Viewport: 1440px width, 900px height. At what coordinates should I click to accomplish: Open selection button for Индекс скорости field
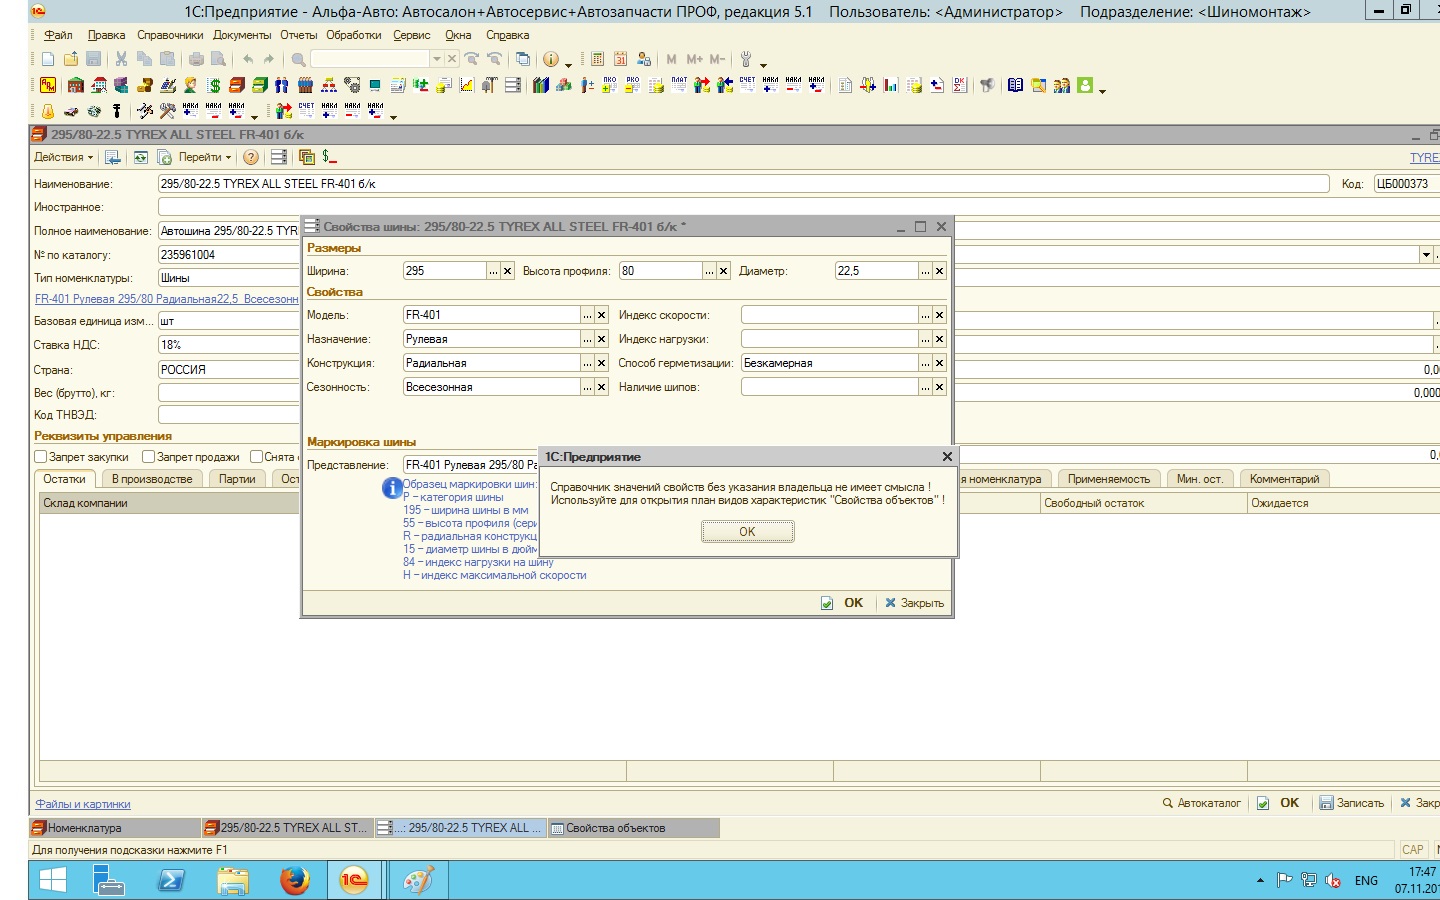pos(926,315)
